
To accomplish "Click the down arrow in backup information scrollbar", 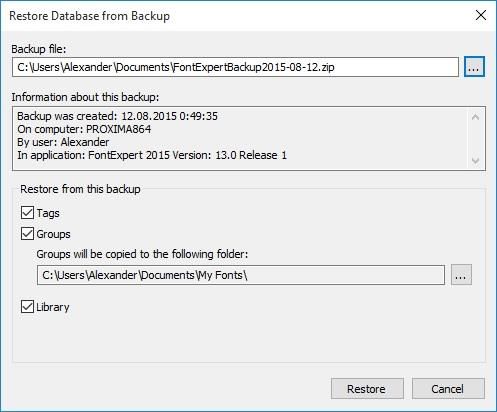I will [476, 161].
